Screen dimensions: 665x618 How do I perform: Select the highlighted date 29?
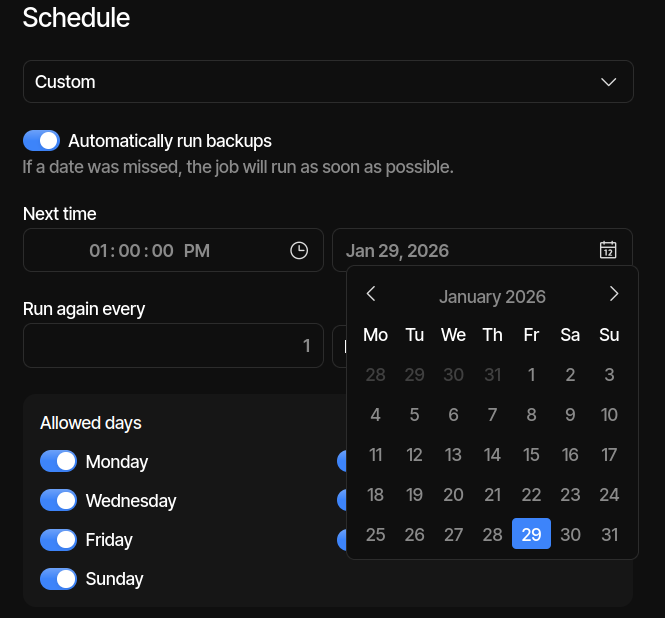click(531, 535)
